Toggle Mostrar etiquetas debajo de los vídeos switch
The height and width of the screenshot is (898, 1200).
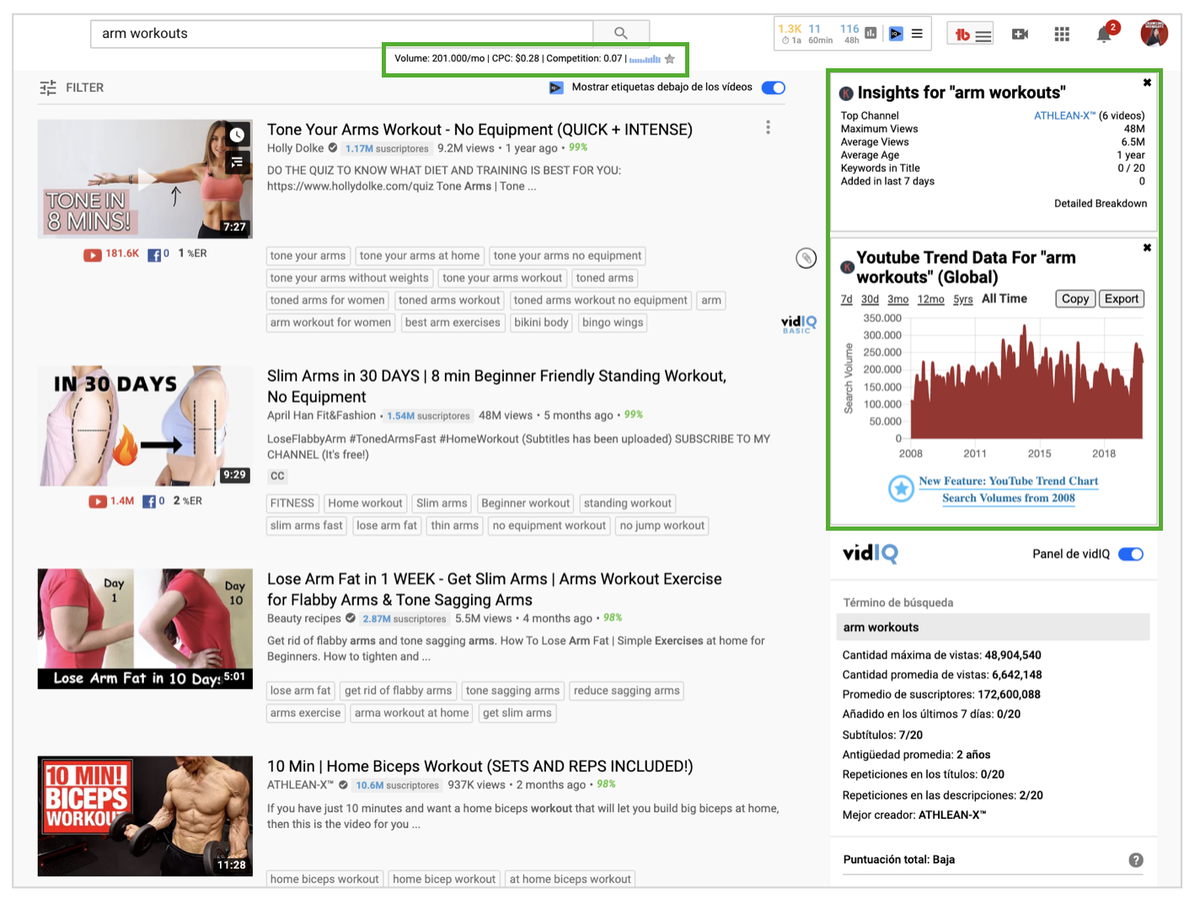tap(773, 88)
